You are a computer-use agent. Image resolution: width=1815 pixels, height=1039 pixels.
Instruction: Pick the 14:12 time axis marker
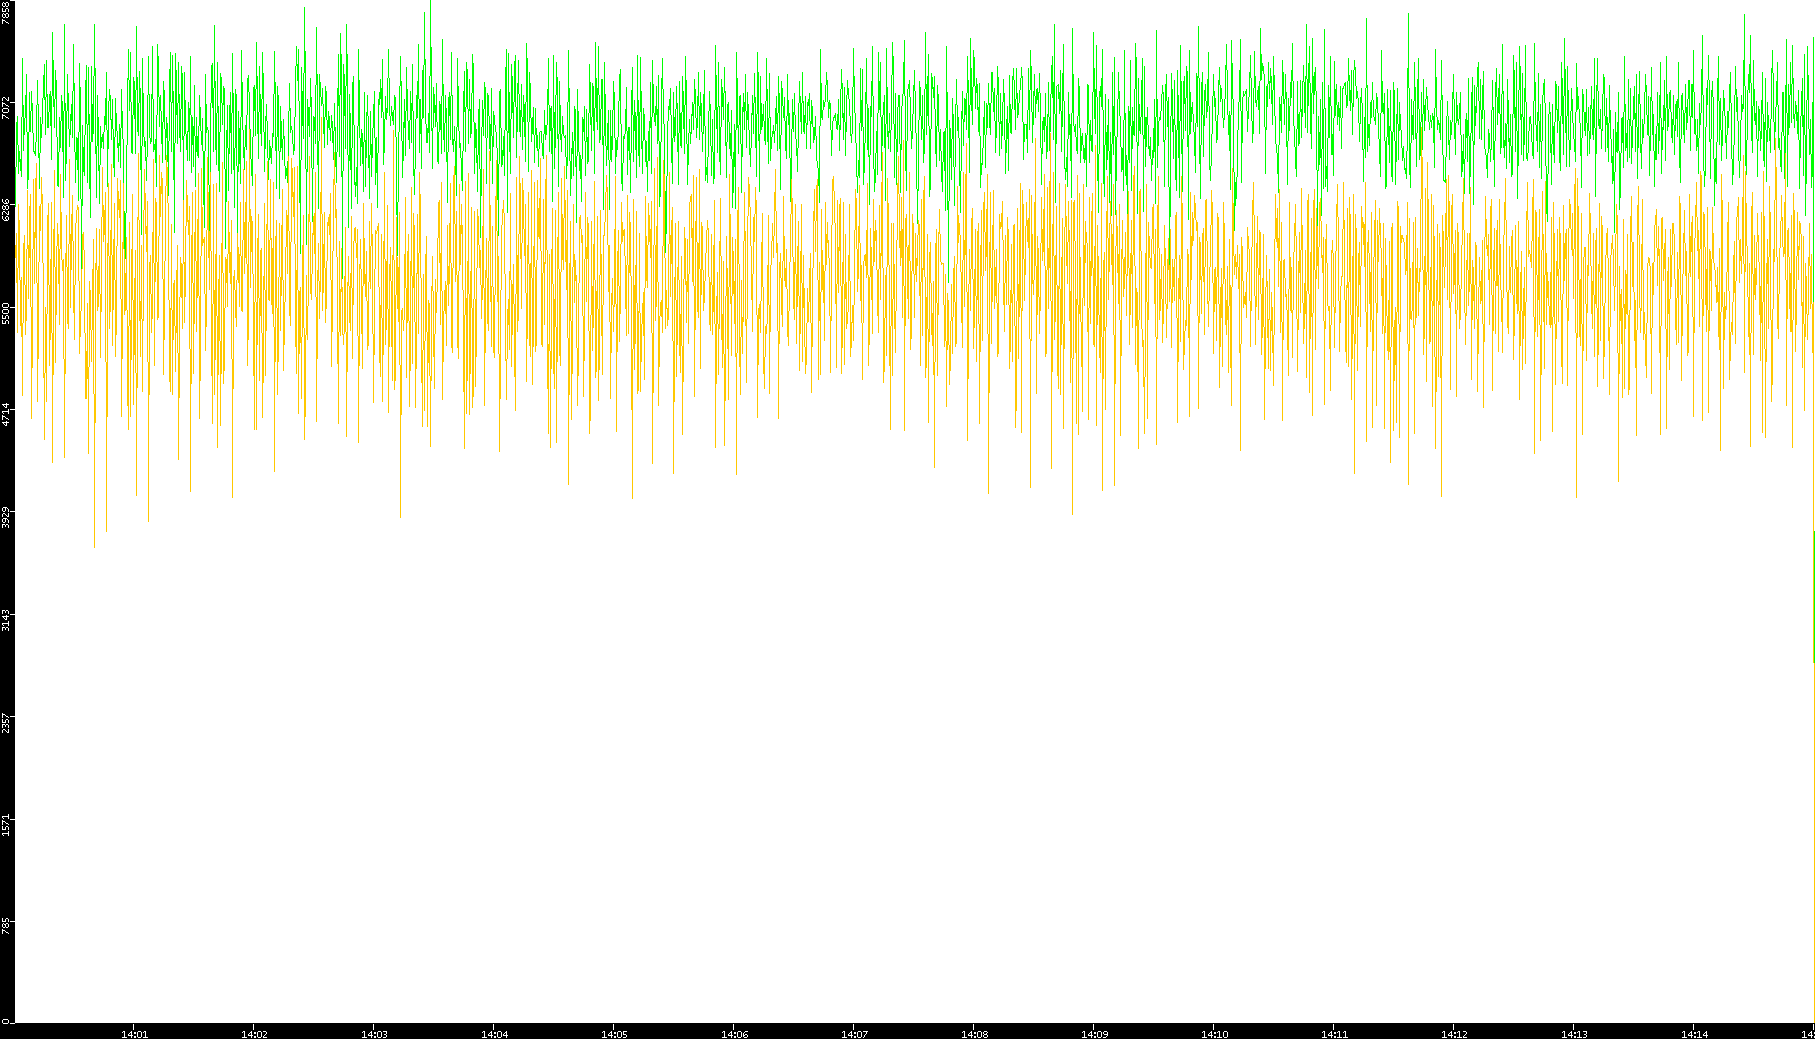(x=1454, y=1034)
